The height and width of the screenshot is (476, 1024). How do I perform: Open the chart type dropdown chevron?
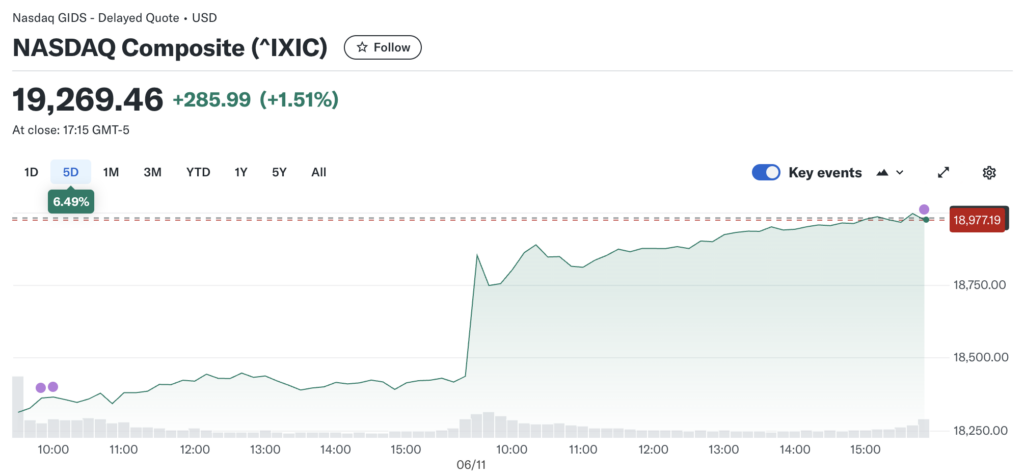point(900,172)
